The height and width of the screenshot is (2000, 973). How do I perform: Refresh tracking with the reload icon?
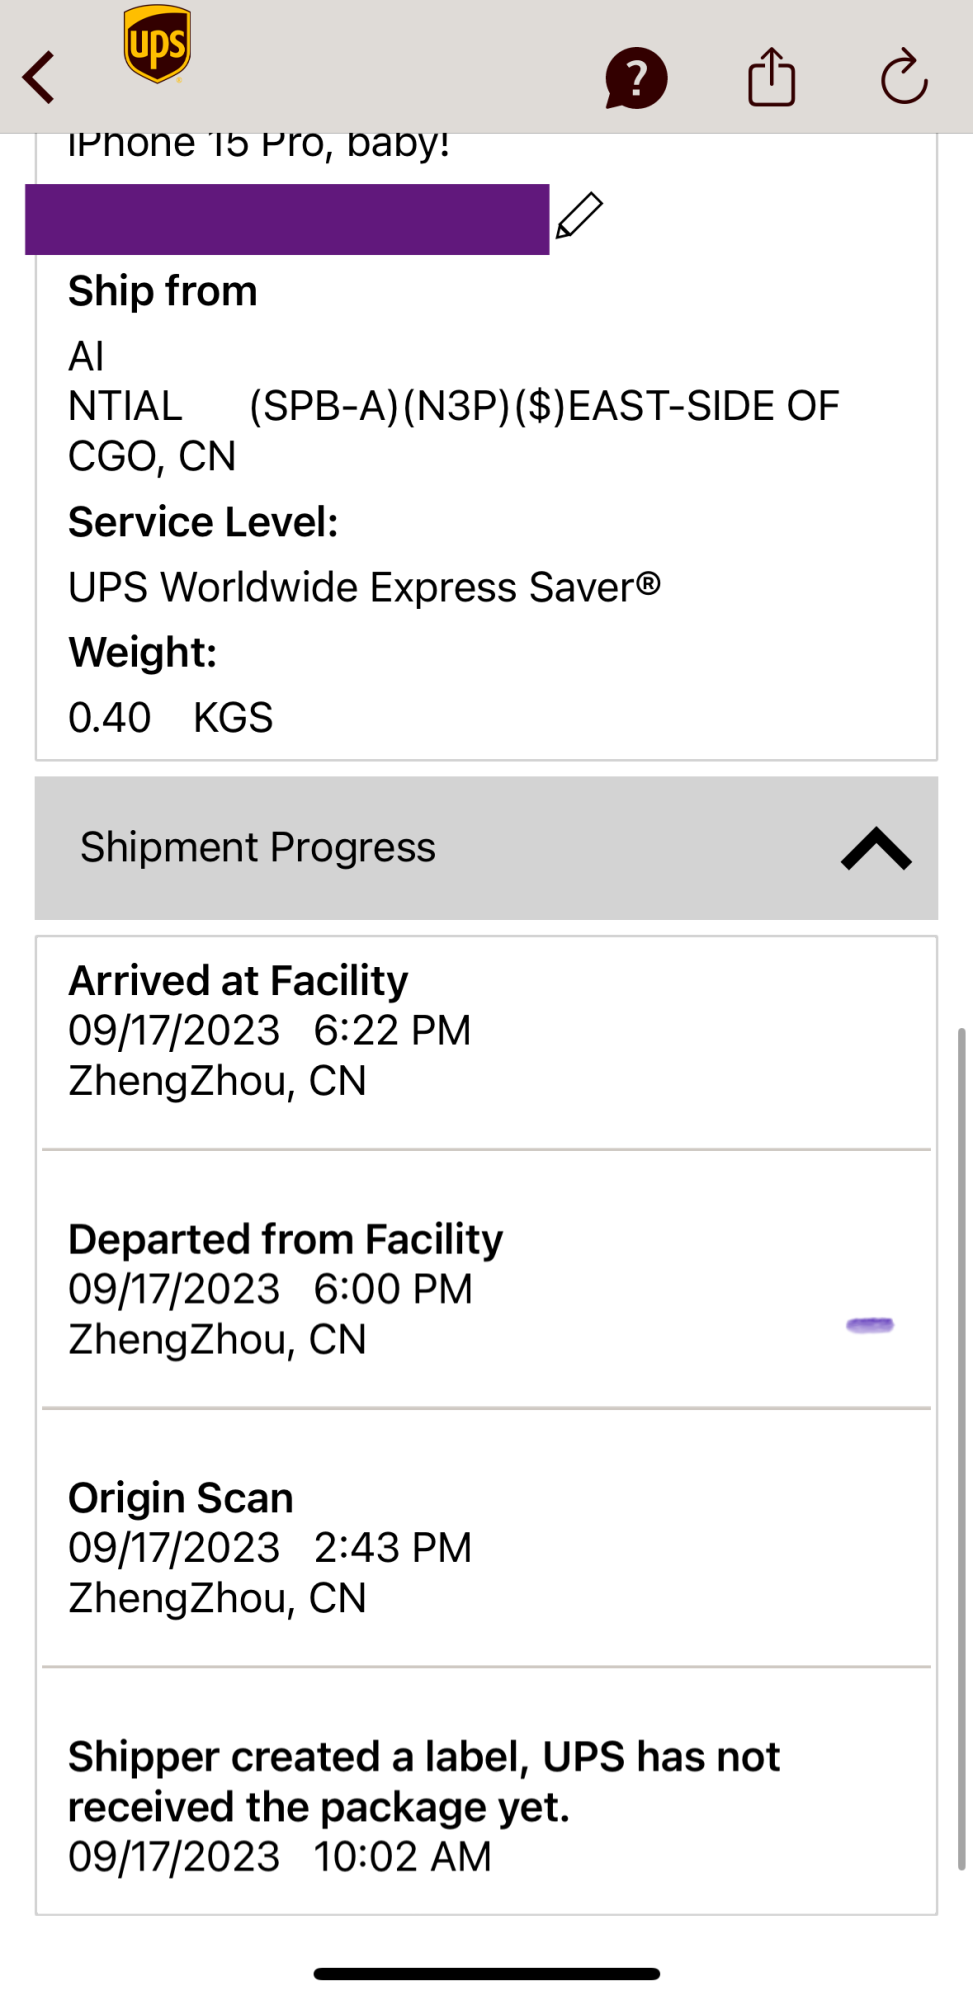click(x=904, y=77)
